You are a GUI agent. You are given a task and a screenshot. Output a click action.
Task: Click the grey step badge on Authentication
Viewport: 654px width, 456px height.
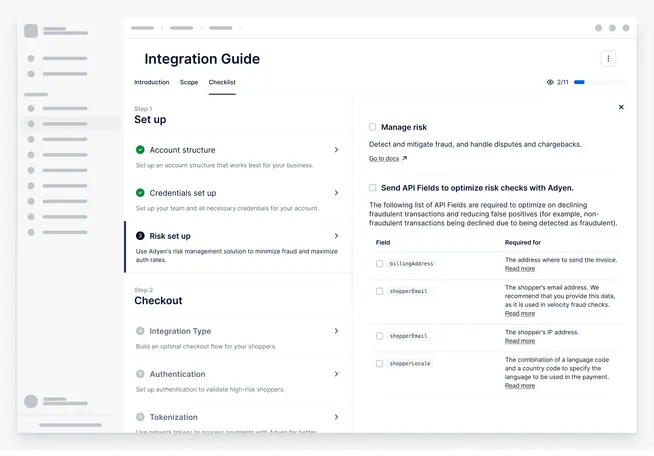pos(140,374)
